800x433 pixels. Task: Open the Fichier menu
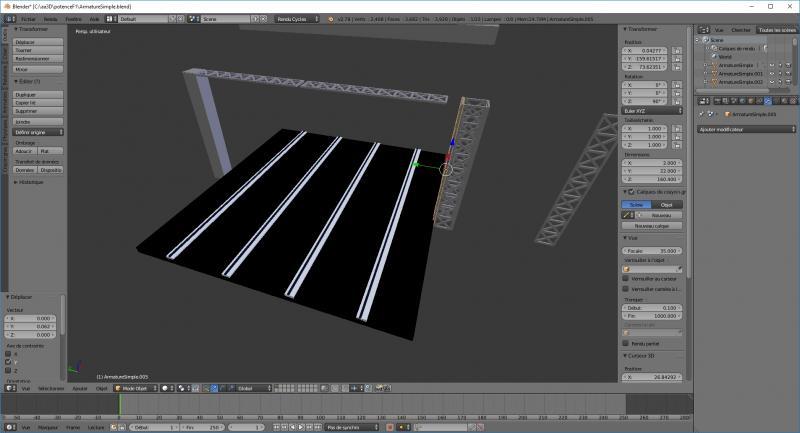pos(27,18)
